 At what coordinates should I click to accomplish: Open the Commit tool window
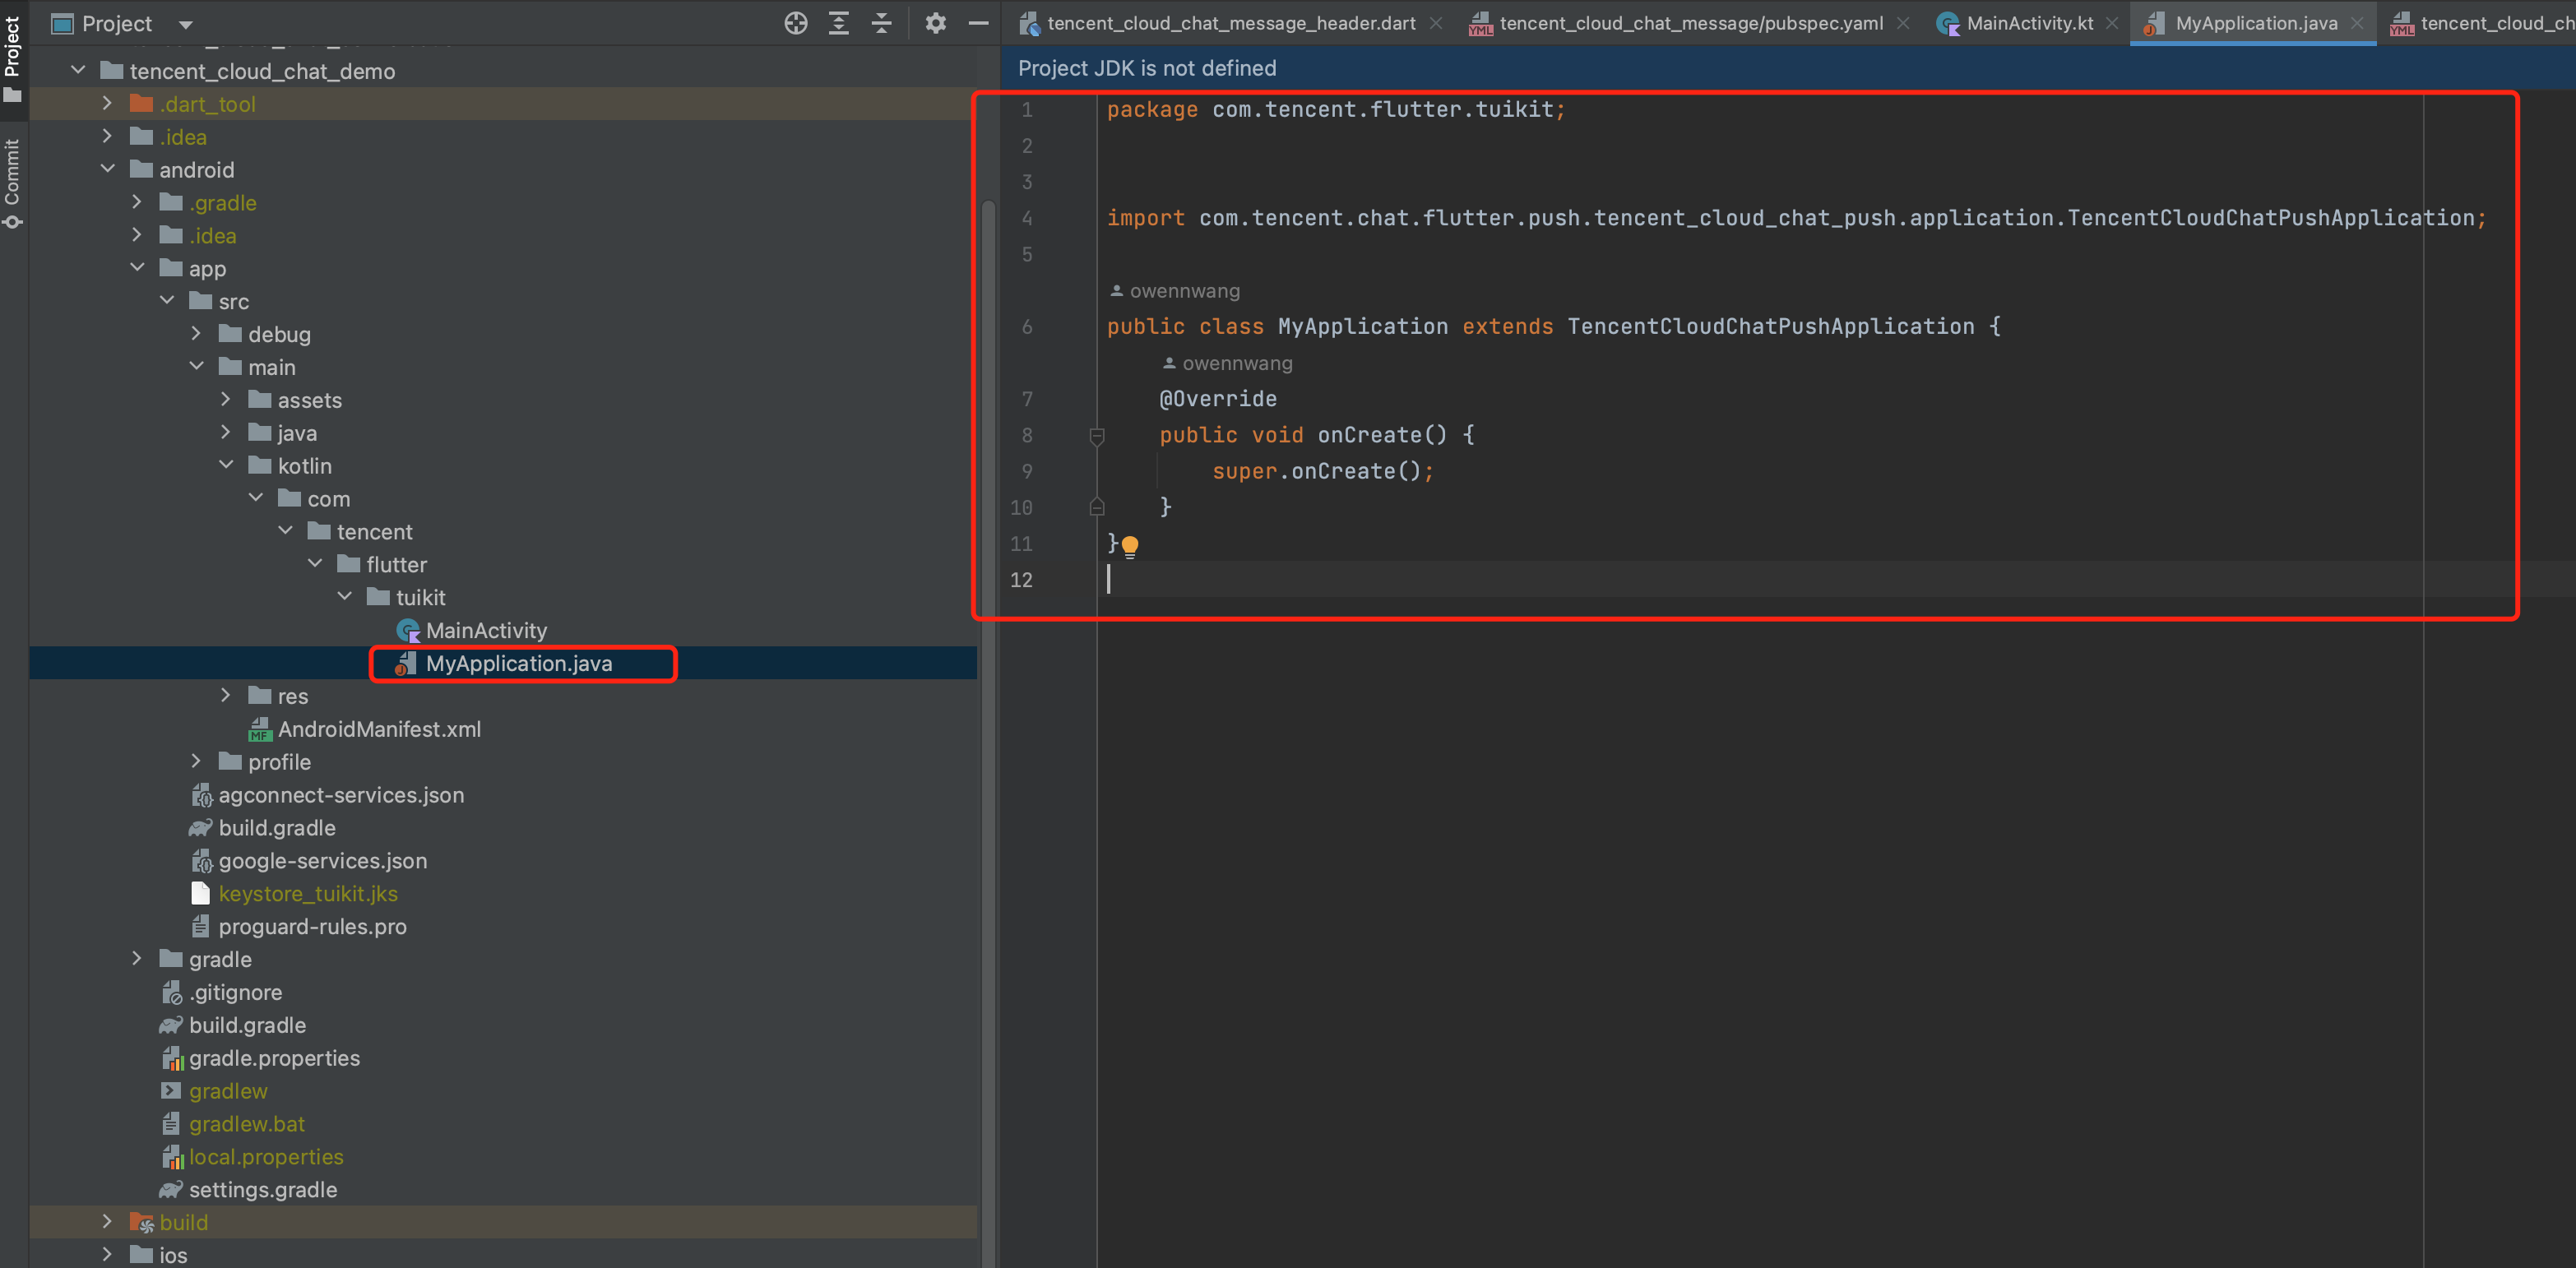click(13, 183)
